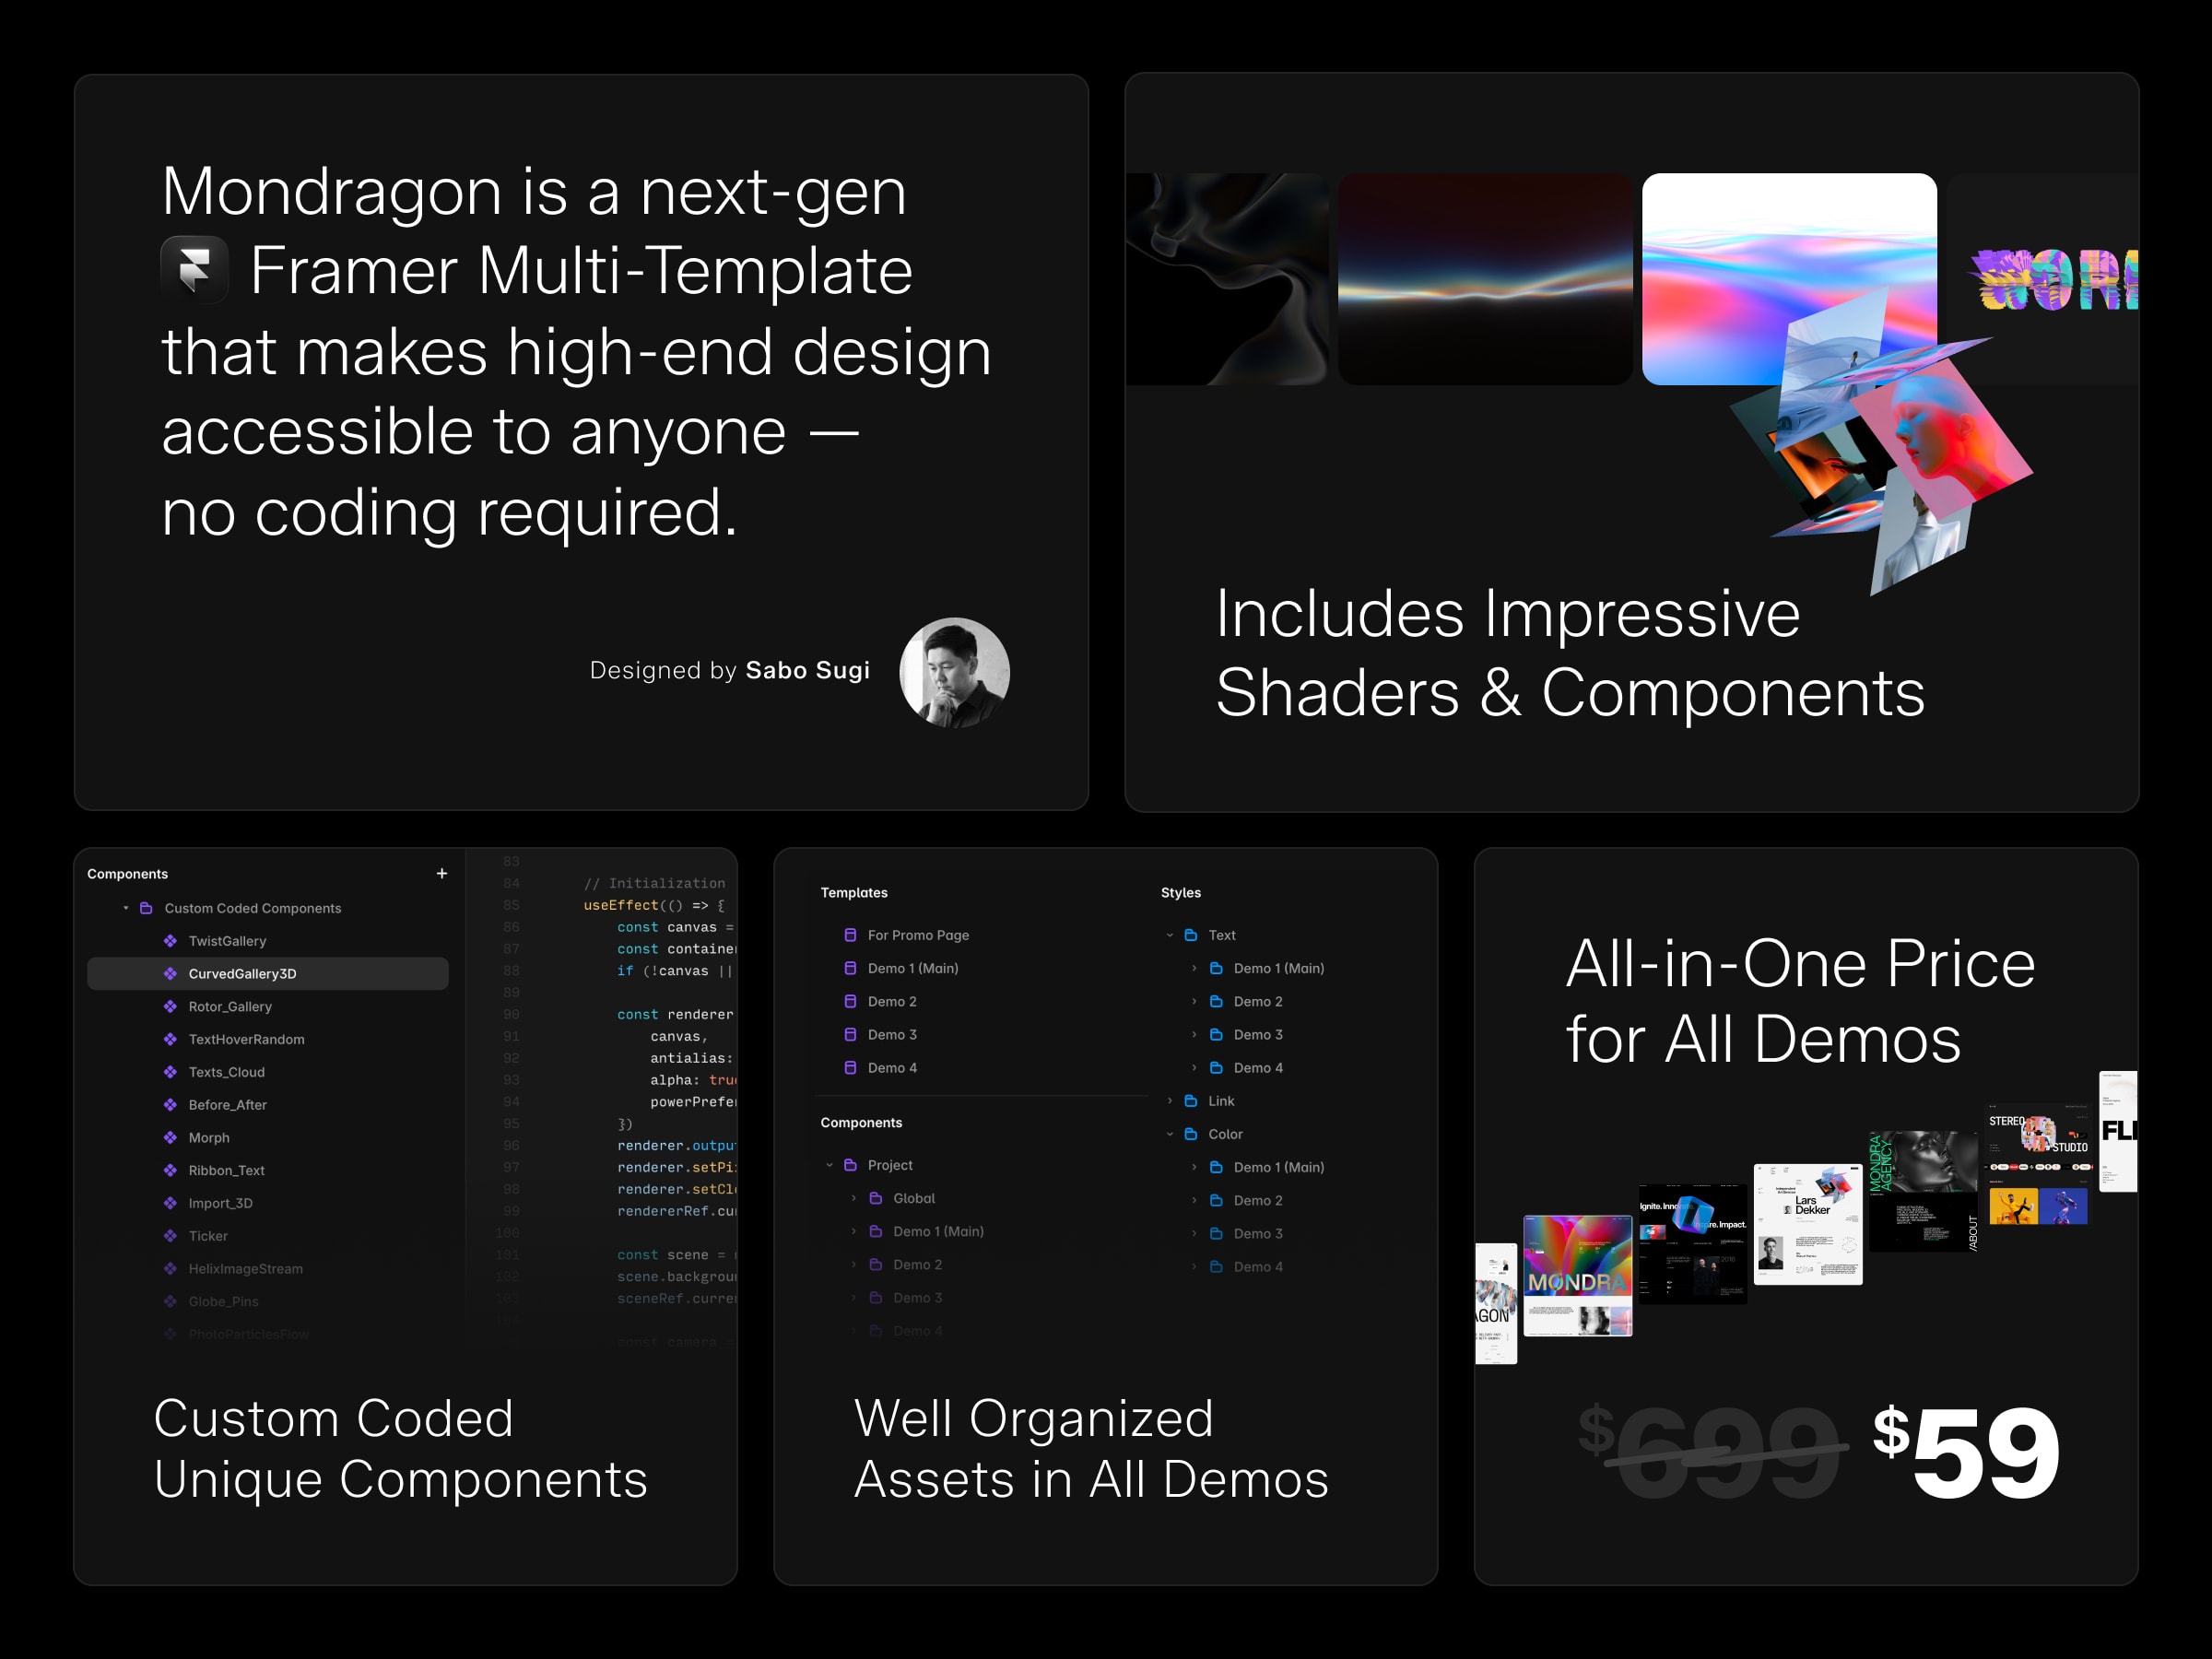Click the Framer logo icon in the headline
This screenshot has width=2212, height=1659.
click(x=195, y=269)
